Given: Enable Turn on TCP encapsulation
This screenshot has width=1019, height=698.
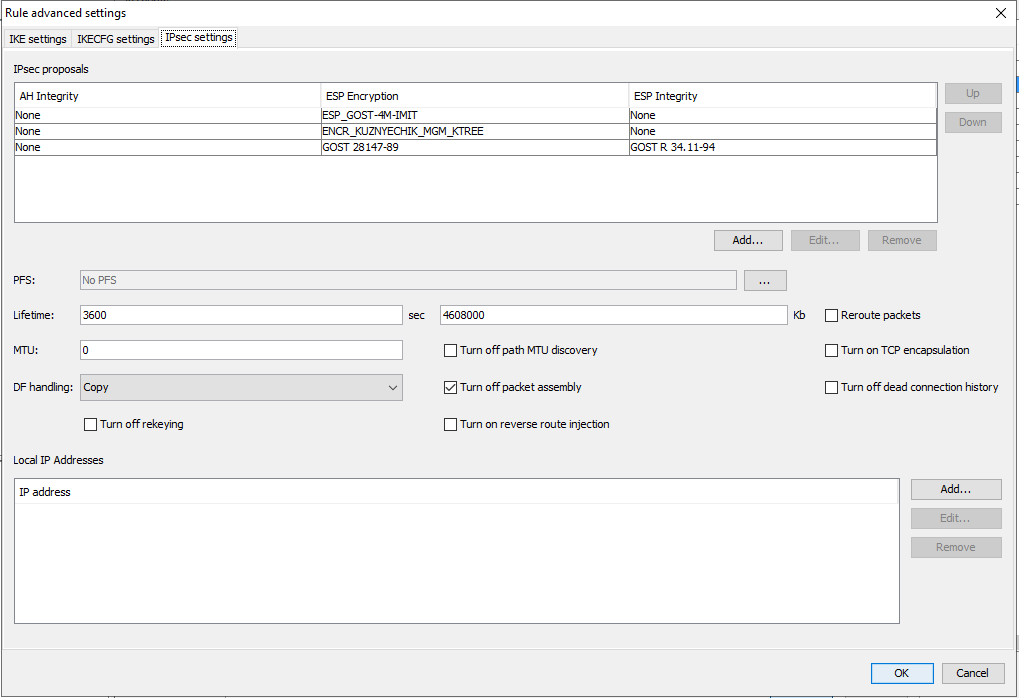Looking at the screenshot, I should [x=831, y=350].
